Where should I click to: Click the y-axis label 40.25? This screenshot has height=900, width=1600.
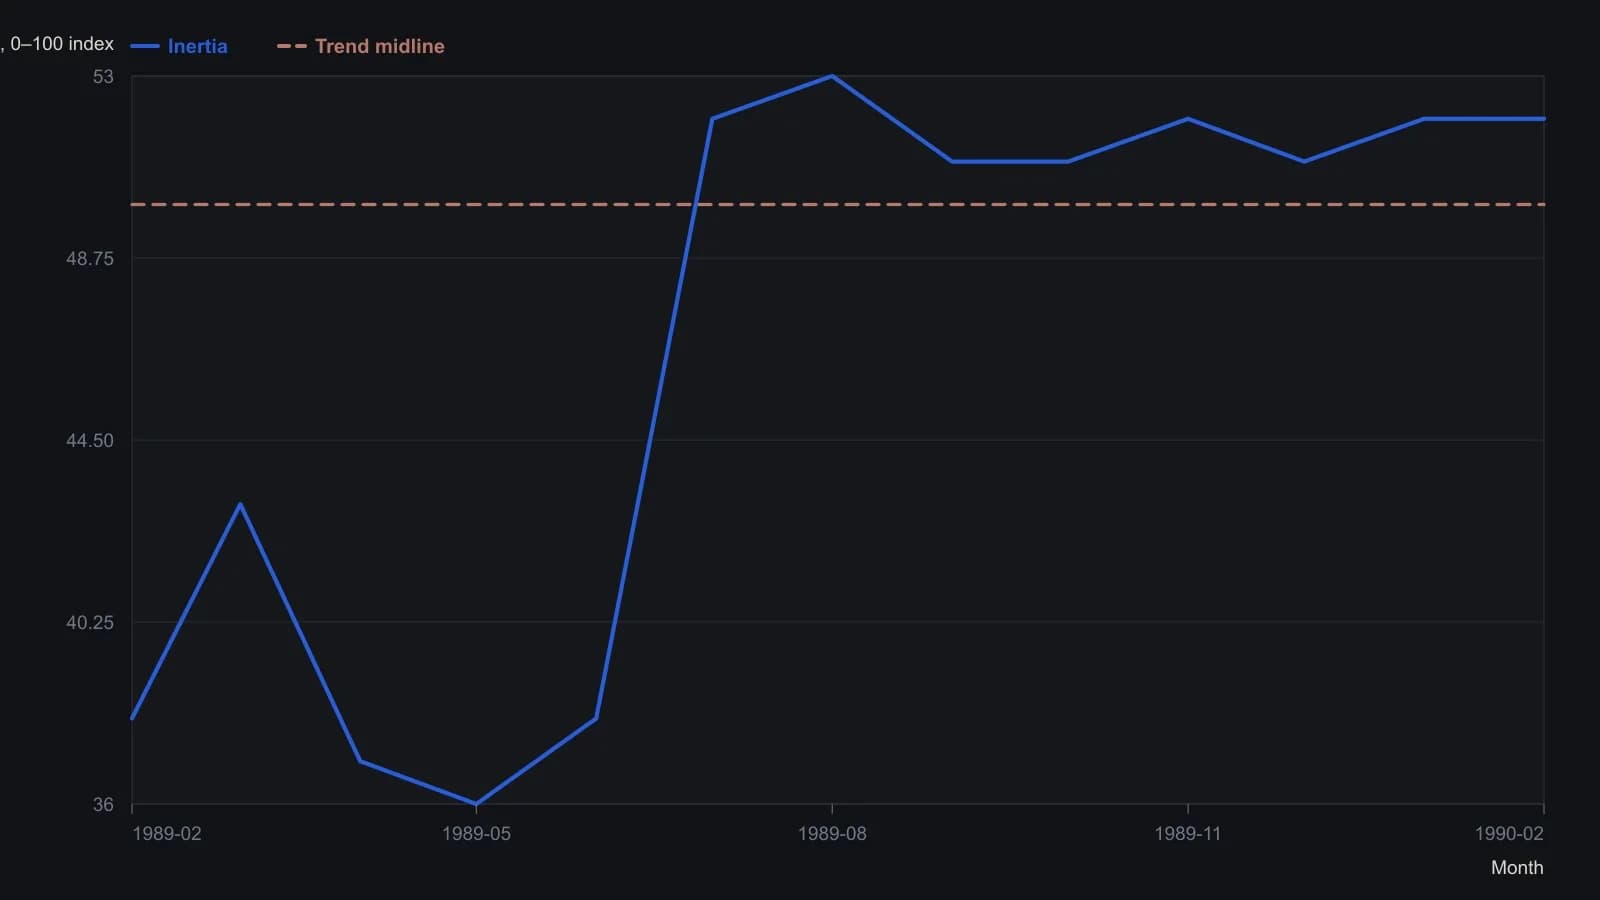(90, 623)
